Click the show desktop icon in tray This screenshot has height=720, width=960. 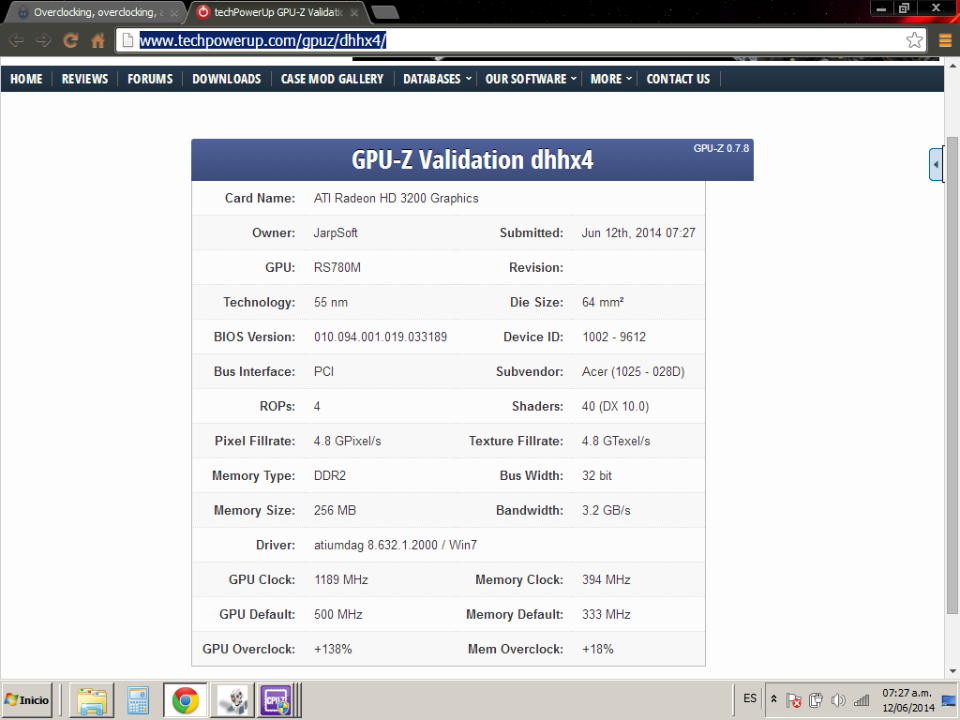(949, 700)
